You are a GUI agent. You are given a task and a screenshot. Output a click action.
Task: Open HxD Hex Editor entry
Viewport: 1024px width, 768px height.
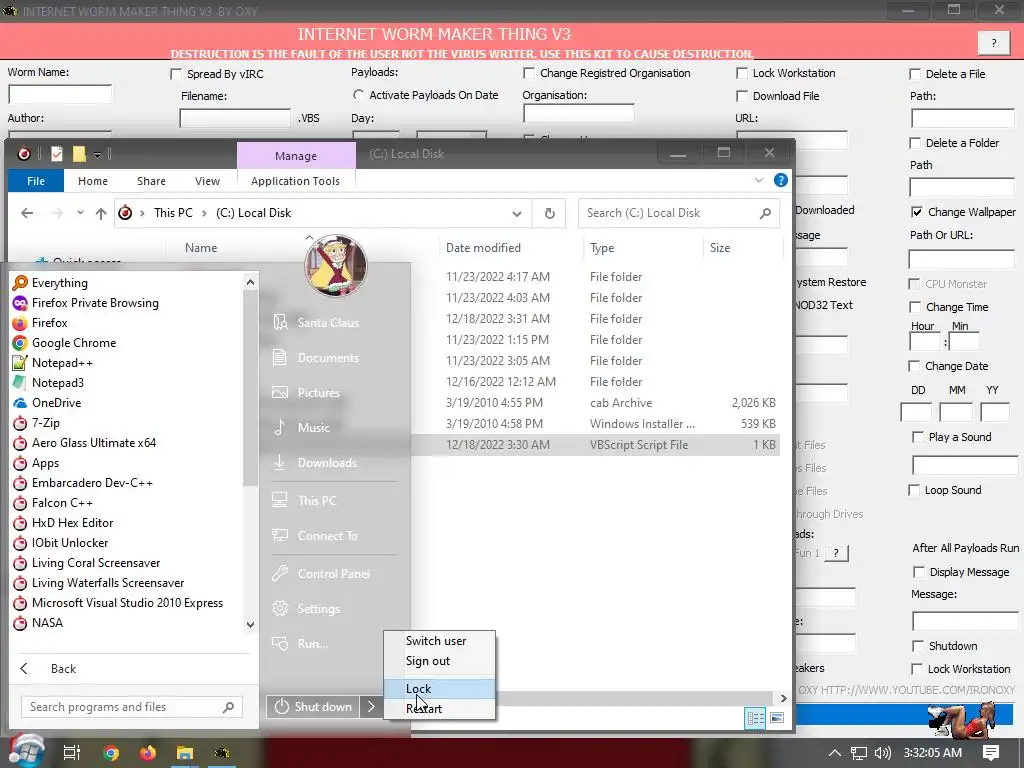(x=63, y=523)
